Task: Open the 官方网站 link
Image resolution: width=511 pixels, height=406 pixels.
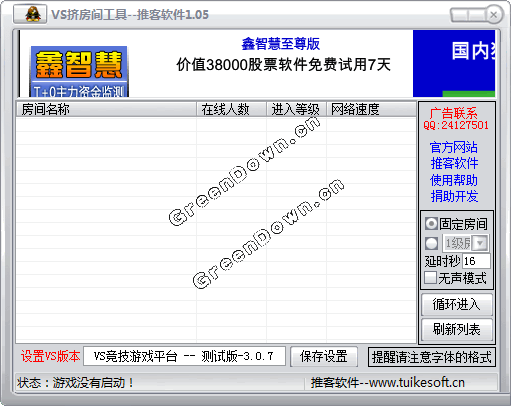Action: pos(454,147)
